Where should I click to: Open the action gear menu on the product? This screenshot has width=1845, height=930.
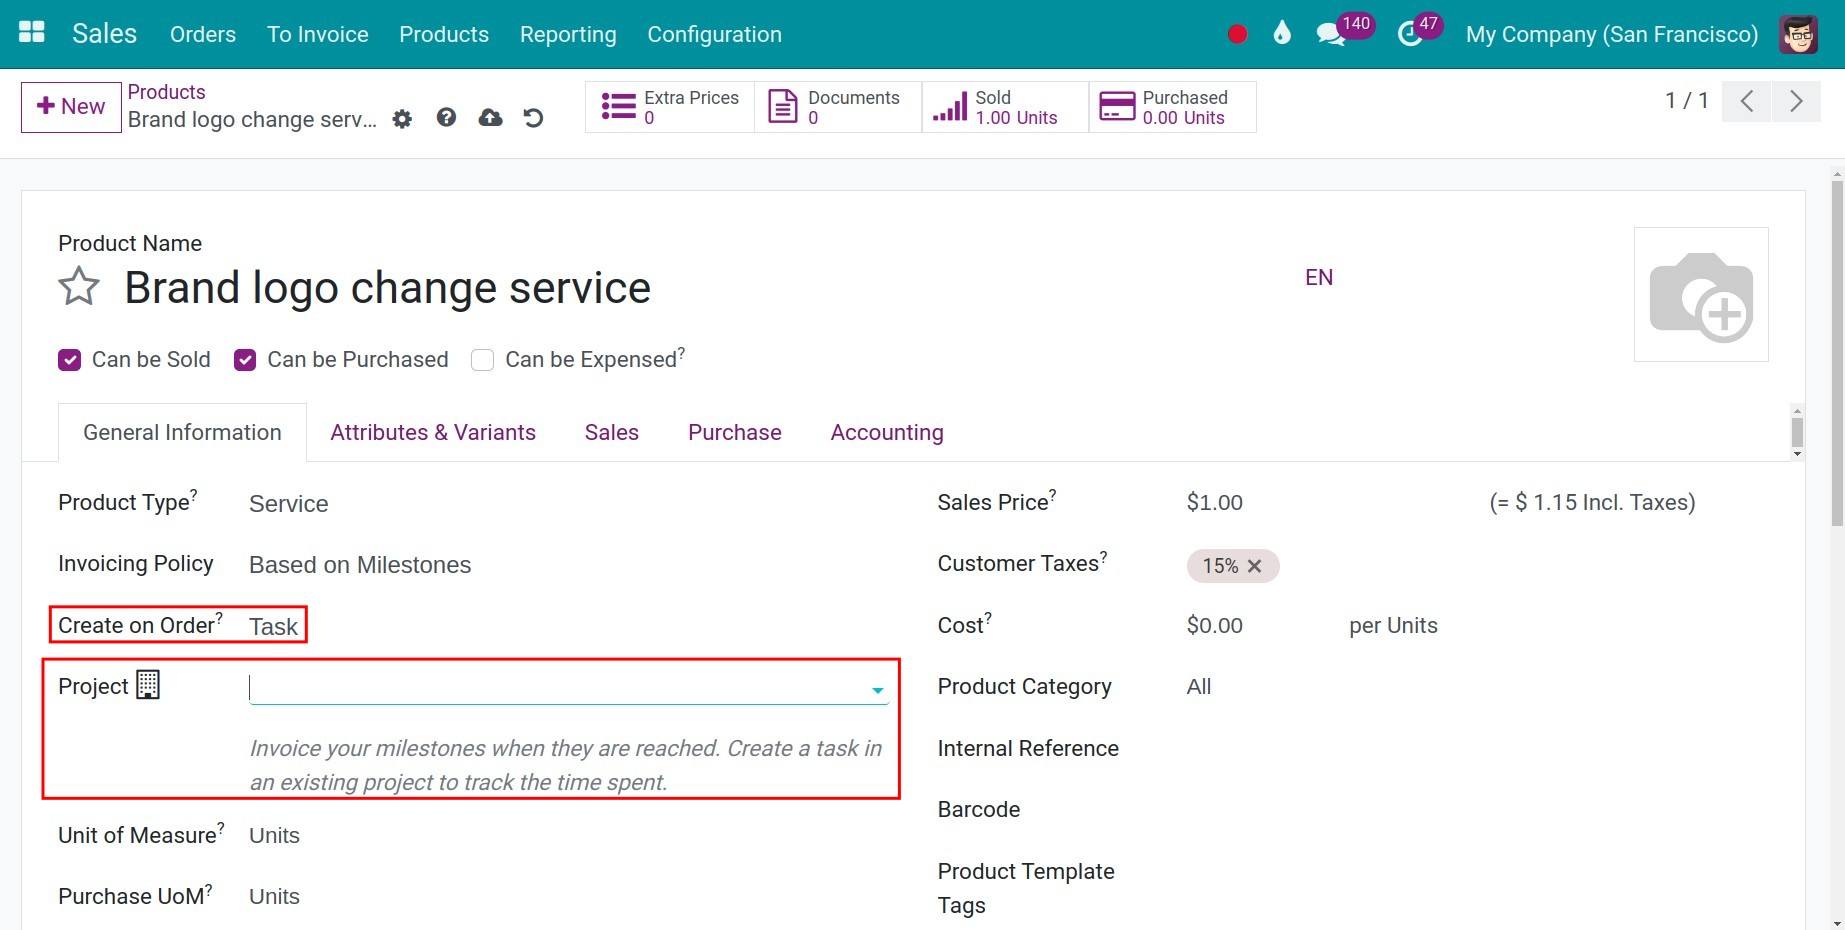[402, 118]
